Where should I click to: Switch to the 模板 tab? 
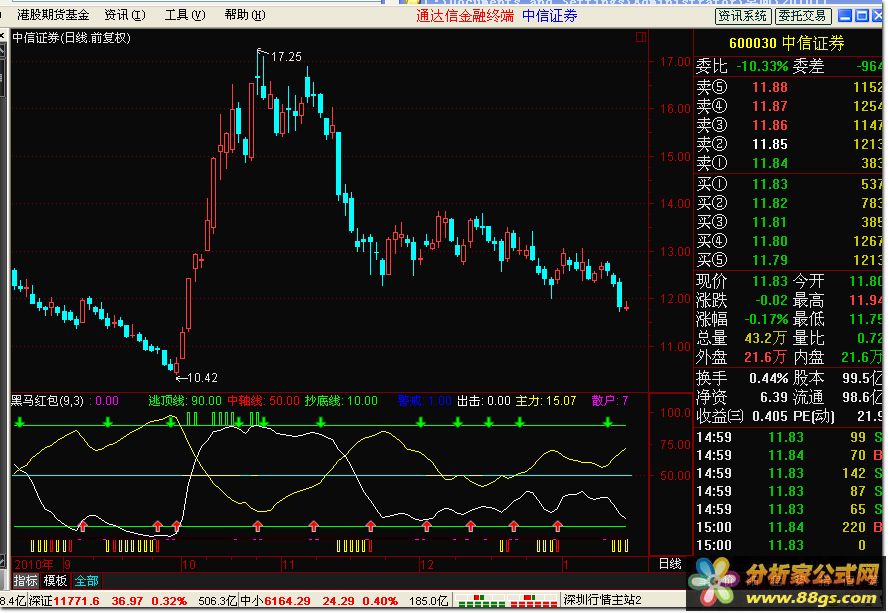[56, 581]
